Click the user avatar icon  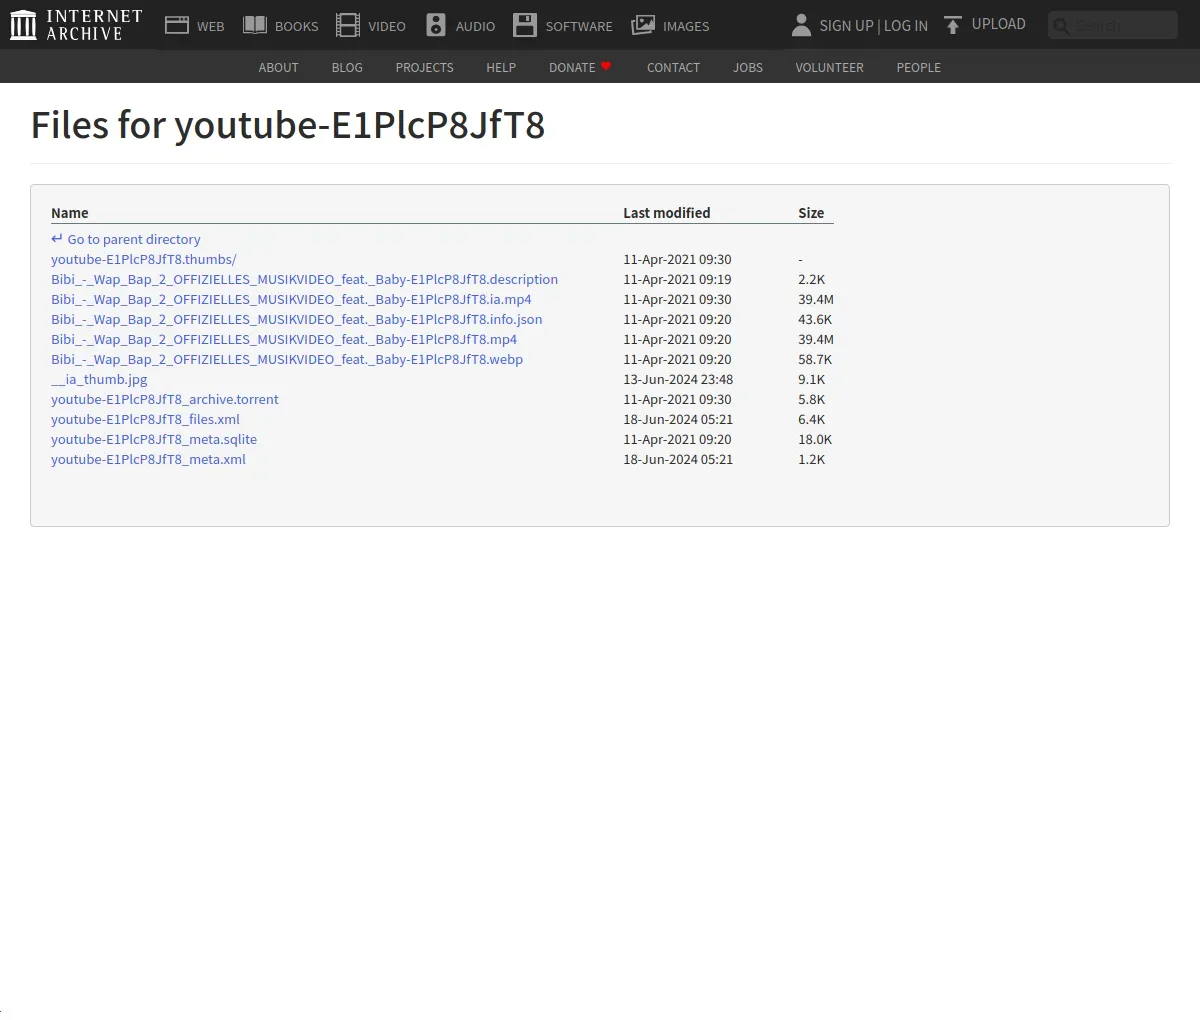pyautogui.click(x=801, y=25)
